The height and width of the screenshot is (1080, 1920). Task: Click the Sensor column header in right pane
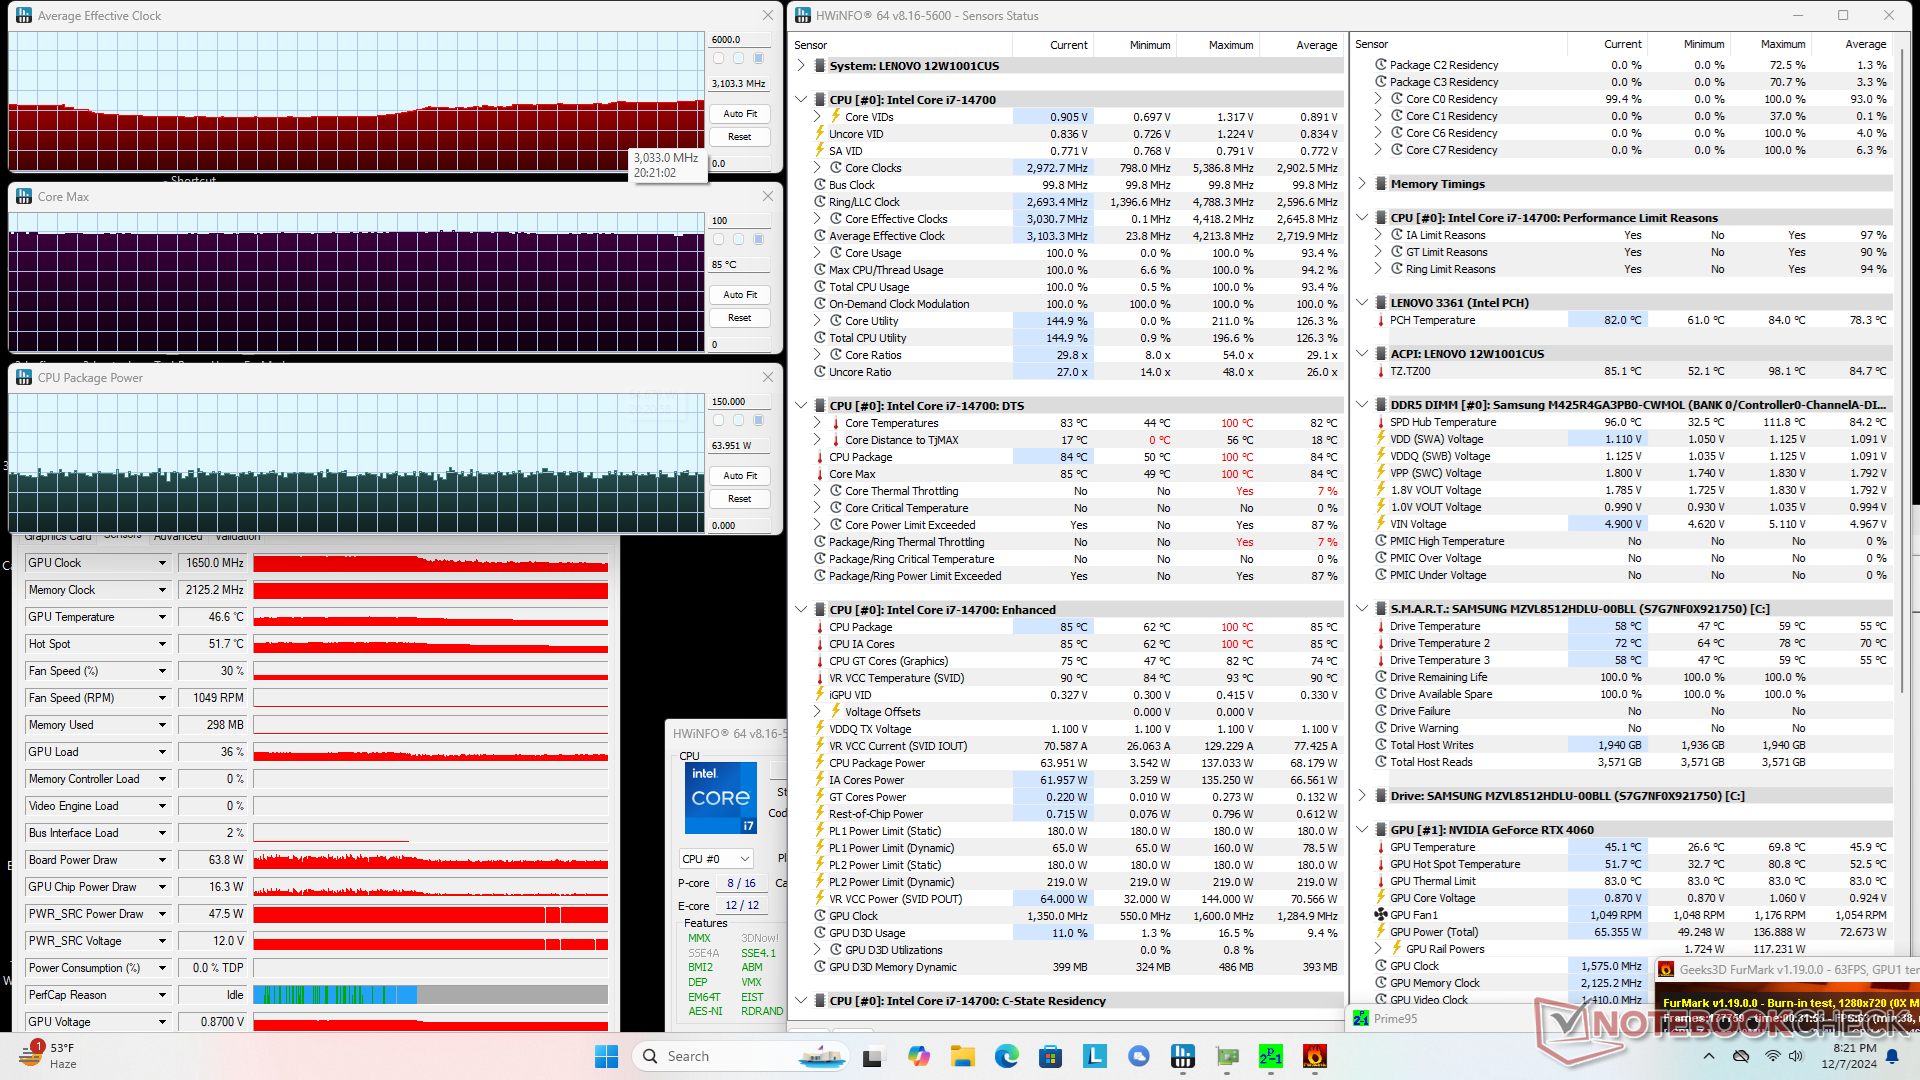click(1458, 44)
